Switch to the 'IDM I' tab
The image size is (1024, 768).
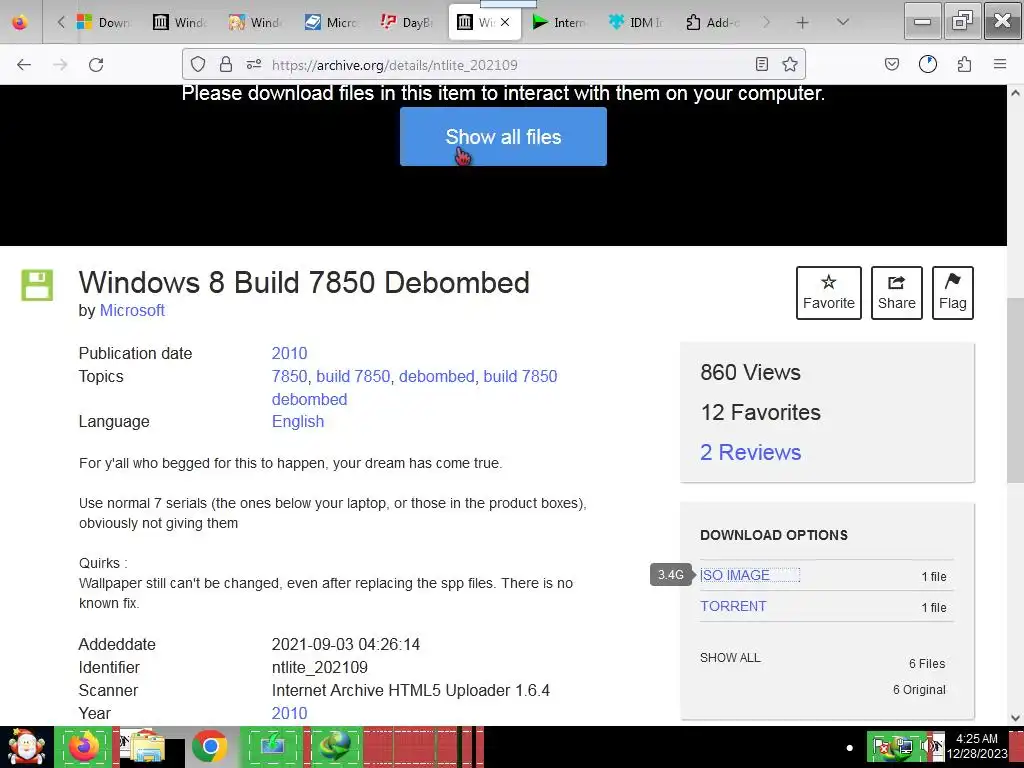click(x=635, y=22)
